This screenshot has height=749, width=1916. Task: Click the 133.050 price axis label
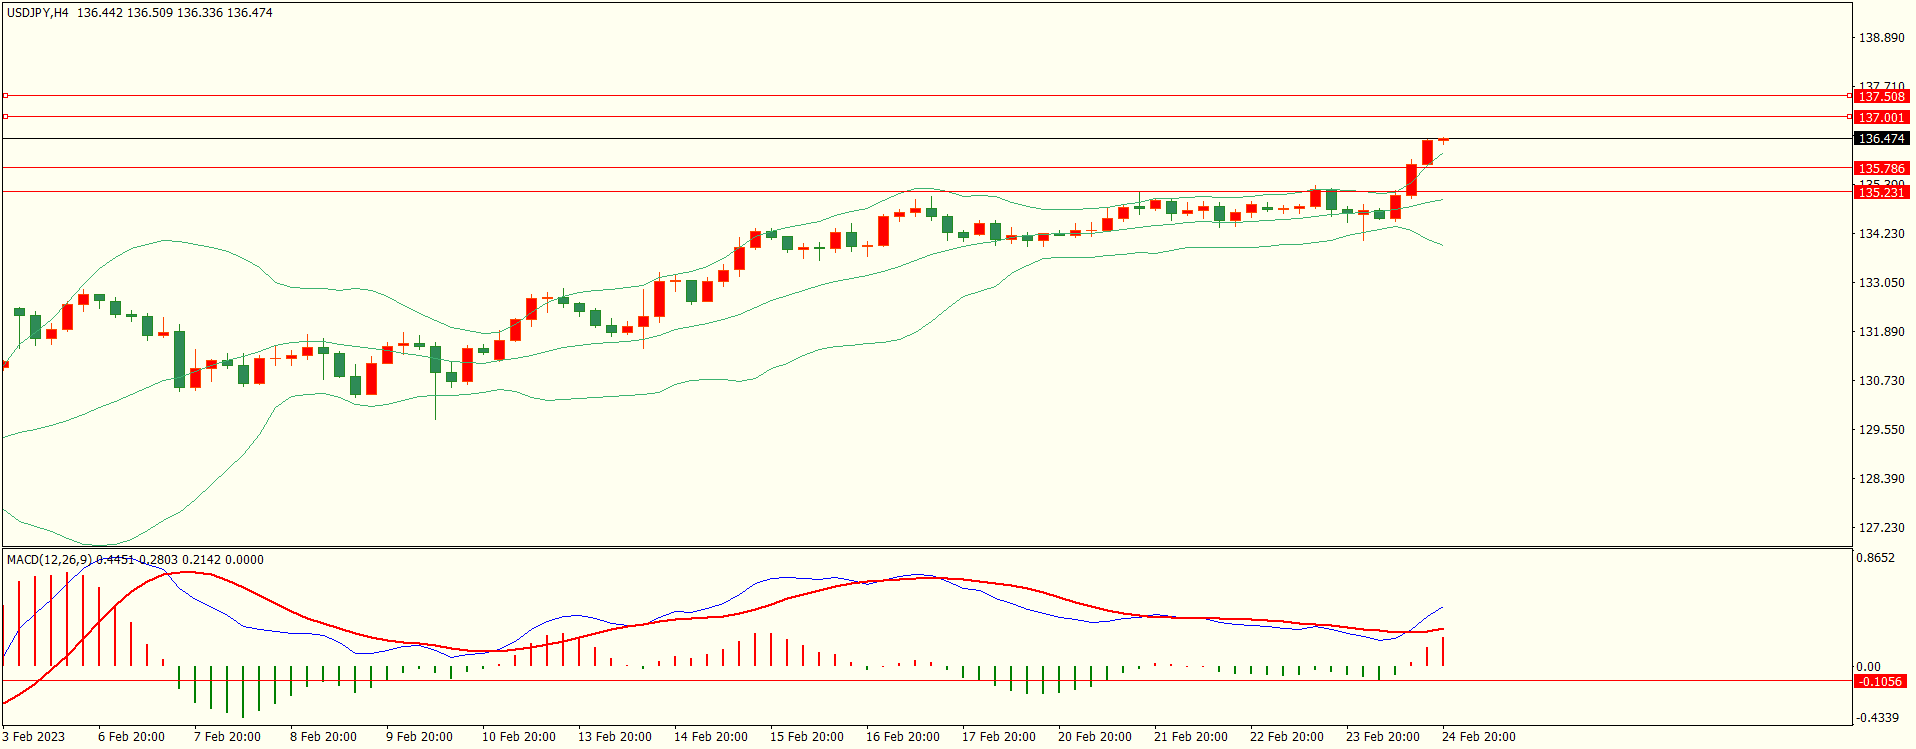pos(1881,283)
